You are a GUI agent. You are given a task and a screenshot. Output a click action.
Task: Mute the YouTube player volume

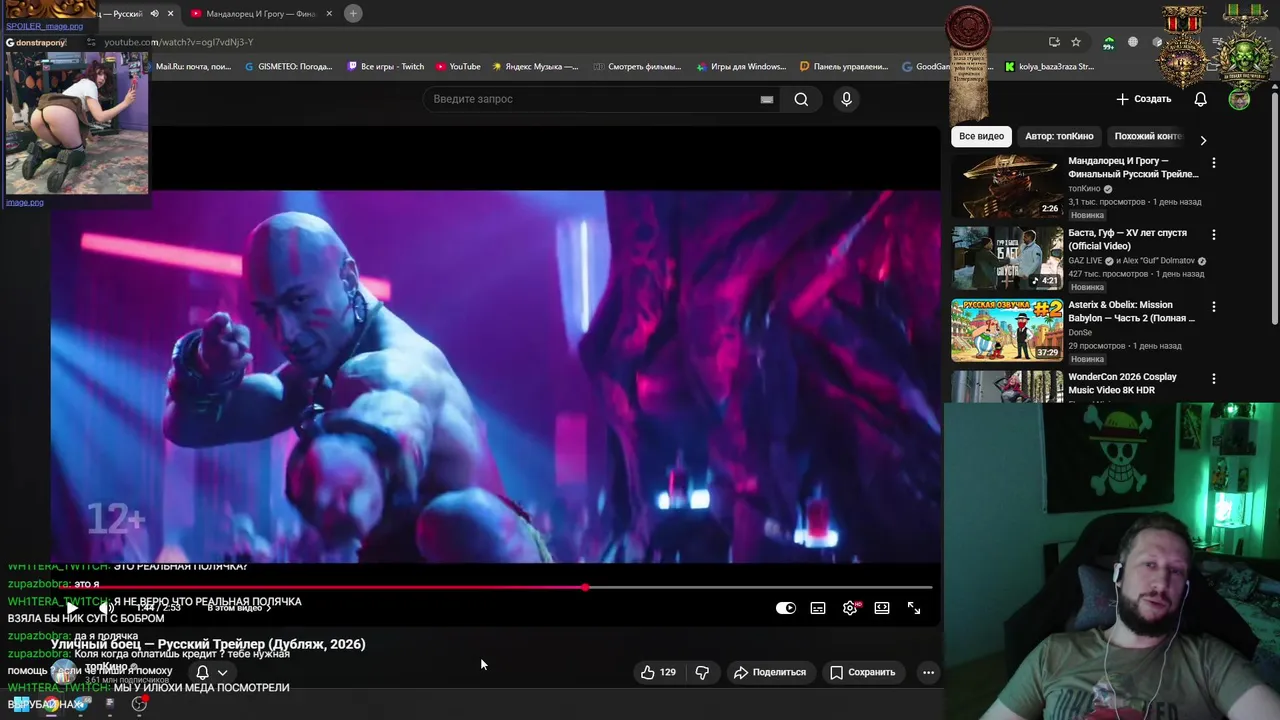105,608
